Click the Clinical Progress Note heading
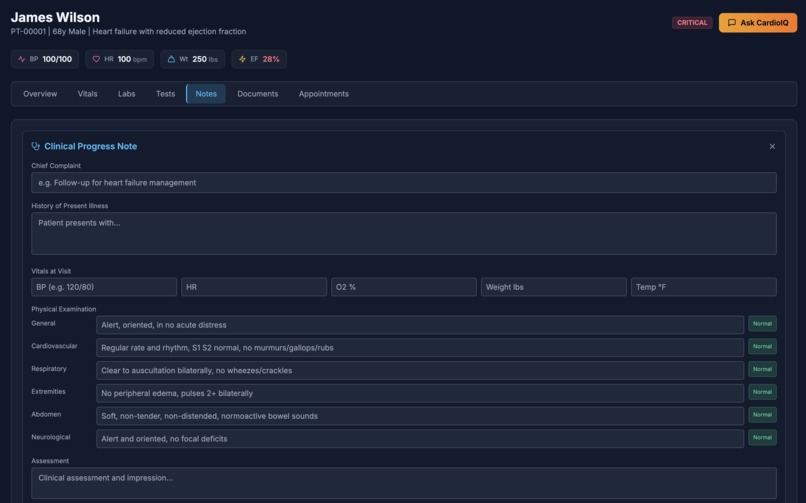806x503 pixels. 90,146
